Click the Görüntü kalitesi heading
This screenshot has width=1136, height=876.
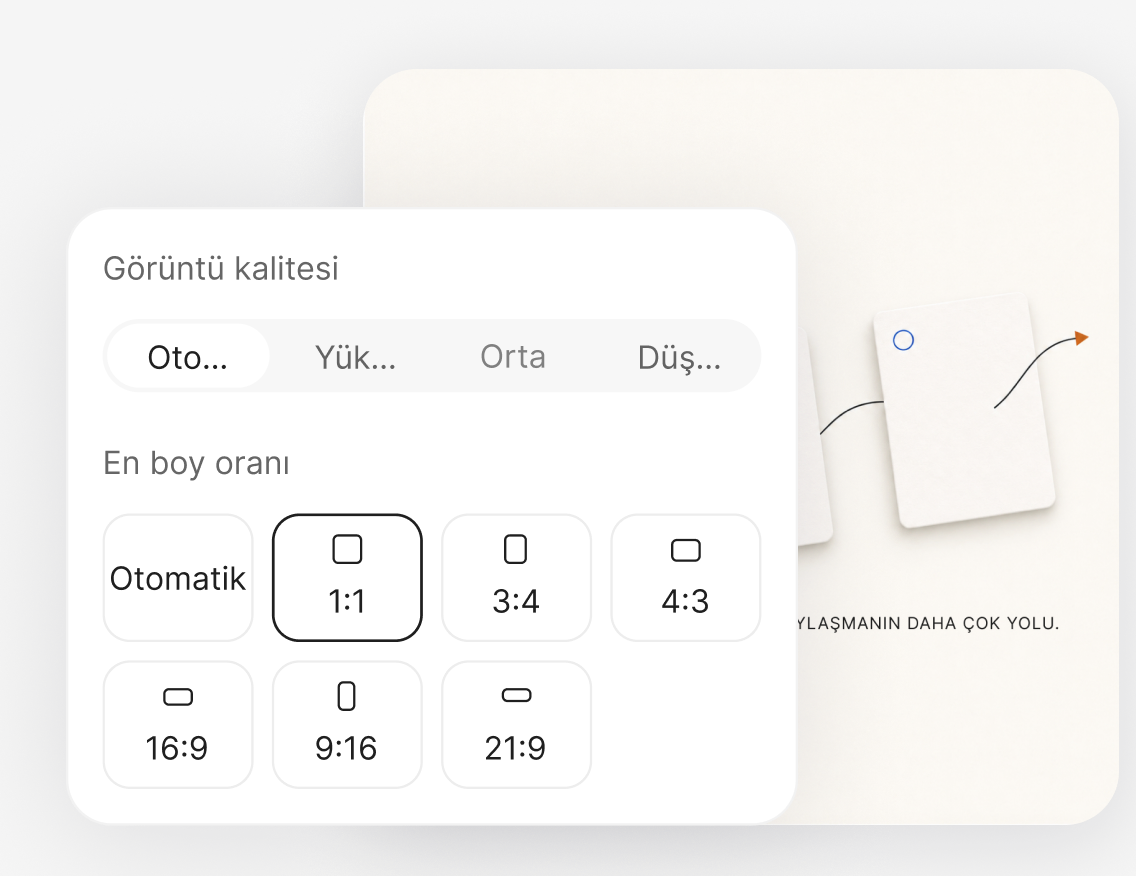pos(221,269)
